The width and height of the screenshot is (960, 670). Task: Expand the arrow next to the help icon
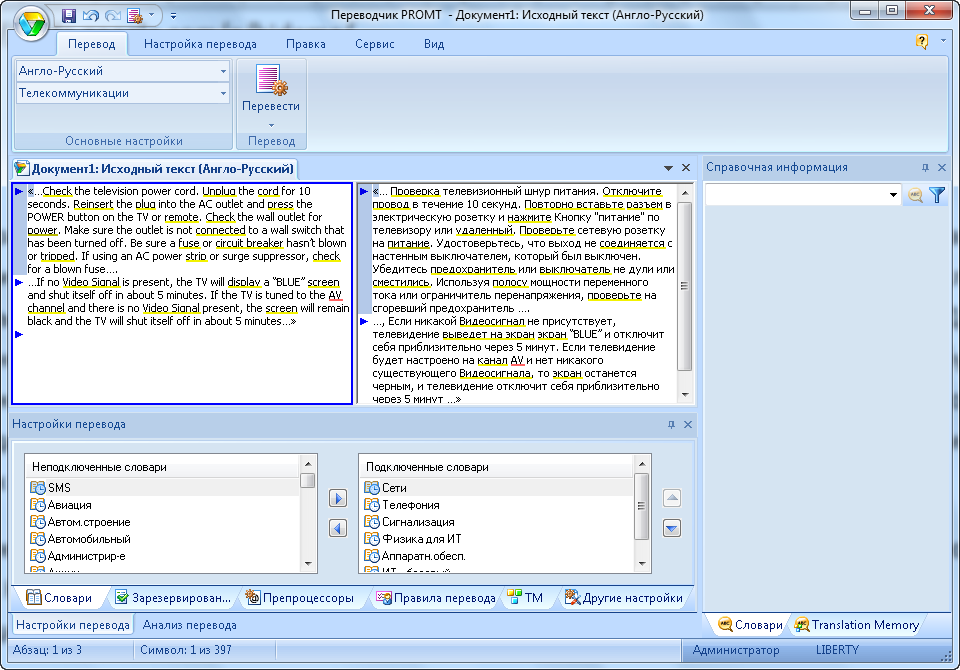point(943,41)
